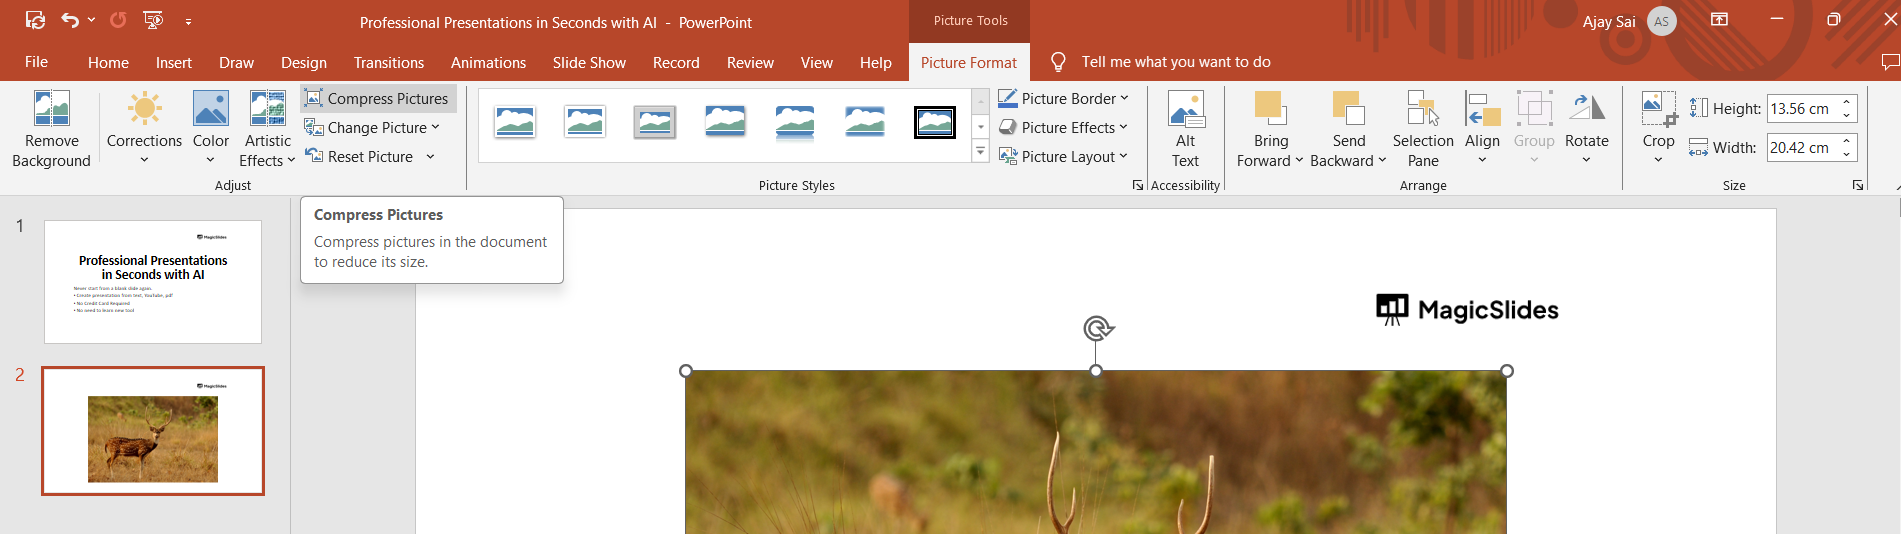Open the Size group dialog launcher
Screen dimensions: 1901x534
click(1857, 185)
